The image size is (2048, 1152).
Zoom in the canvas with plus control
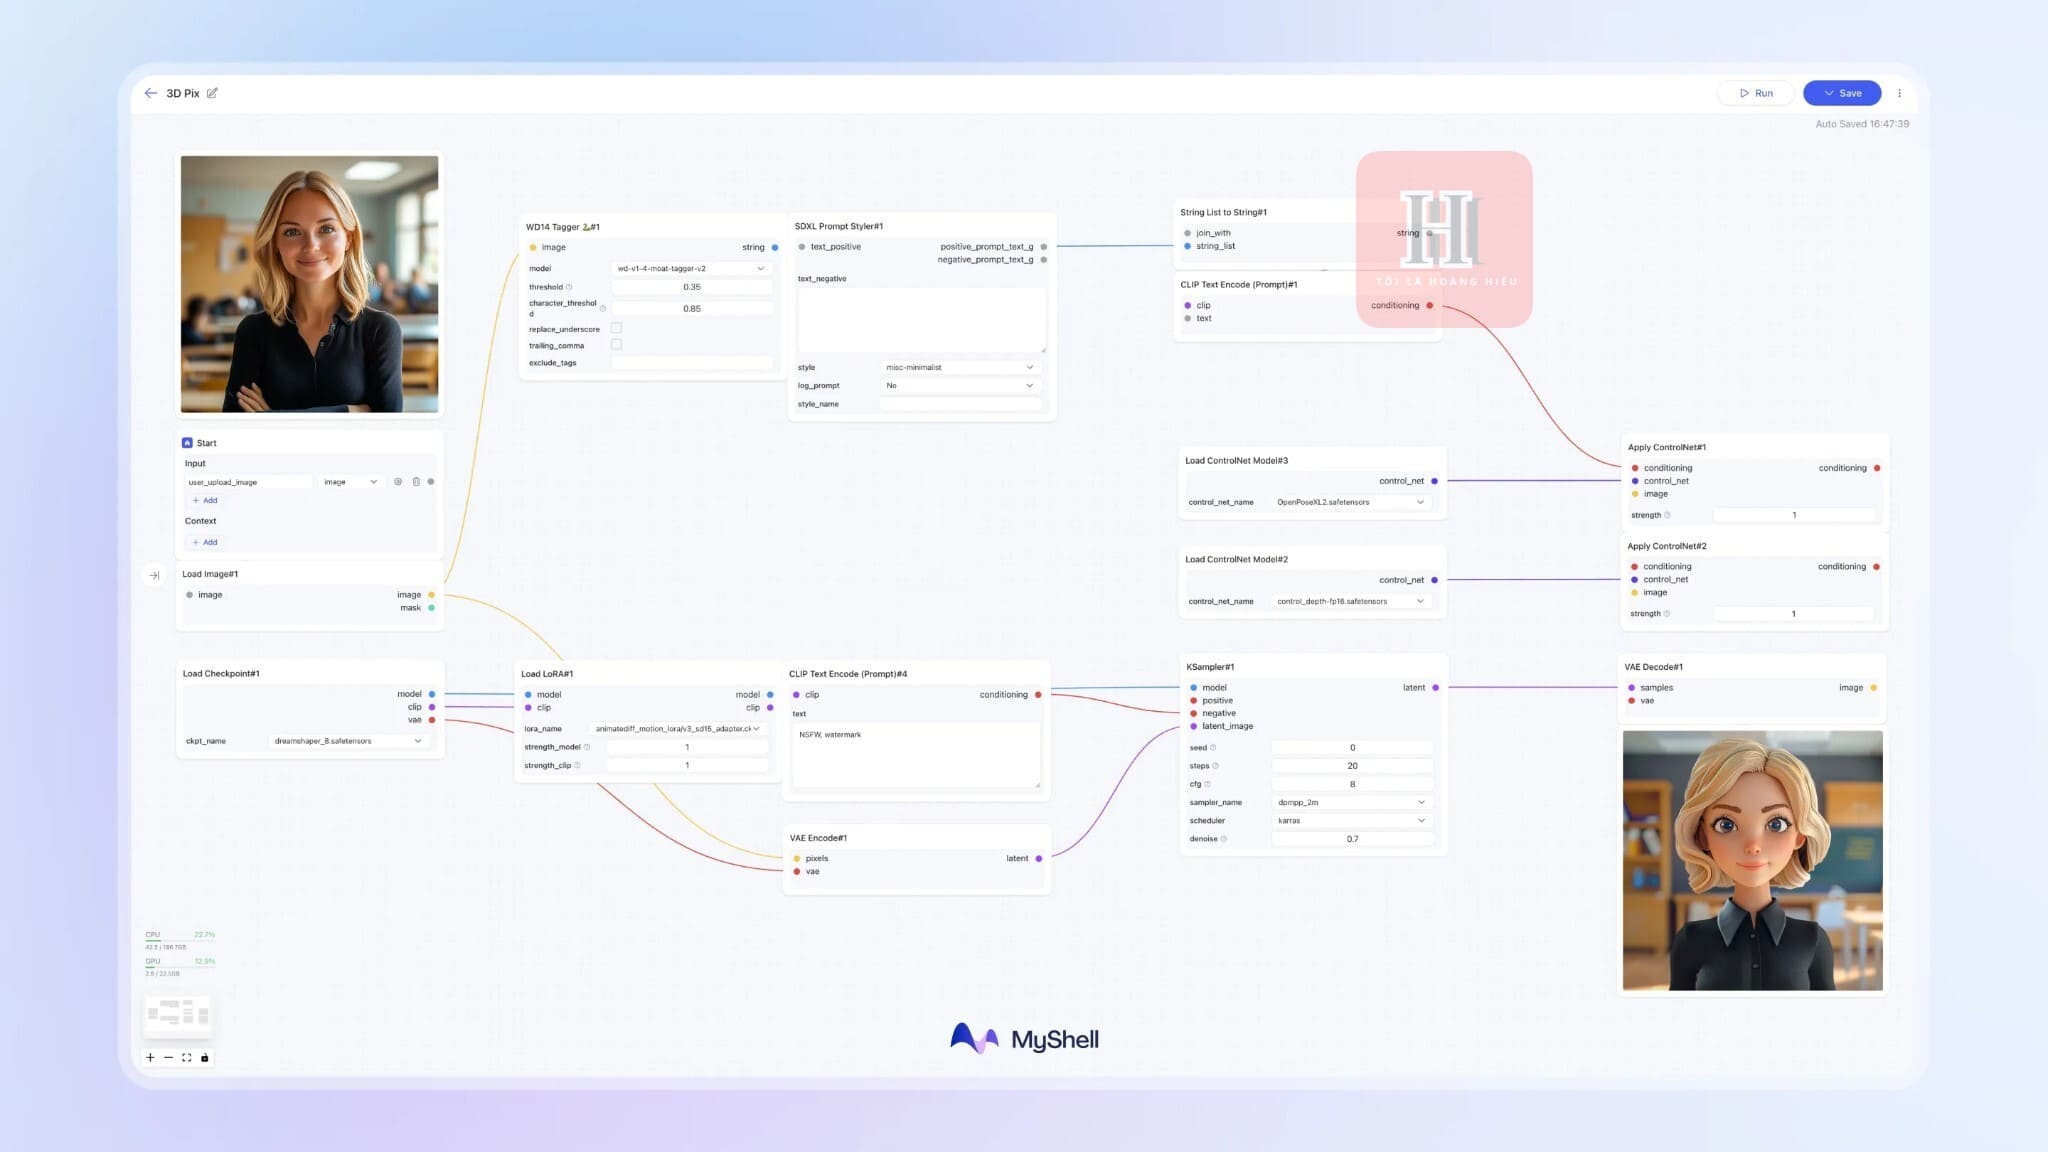tap(151, 1057)
